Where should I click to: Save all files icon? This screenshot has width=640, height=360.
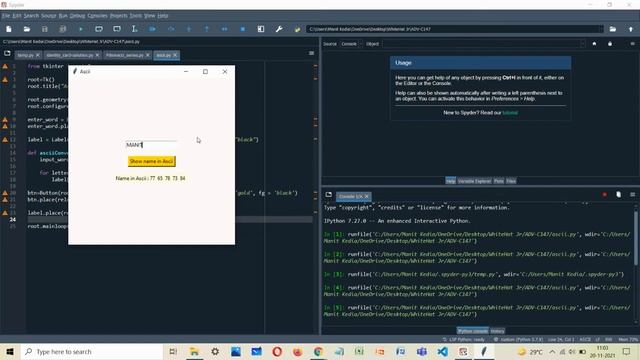62,29
